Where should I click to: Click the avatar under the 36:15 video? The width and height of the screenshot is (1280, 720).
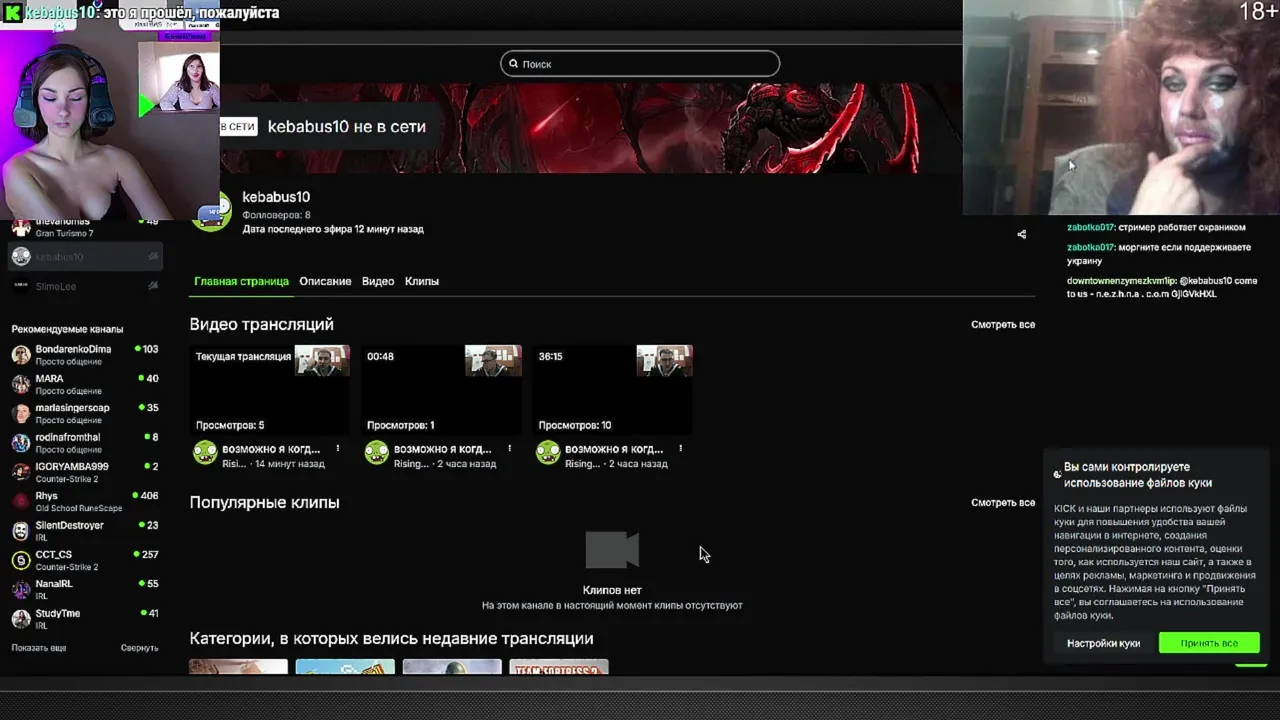548,454
